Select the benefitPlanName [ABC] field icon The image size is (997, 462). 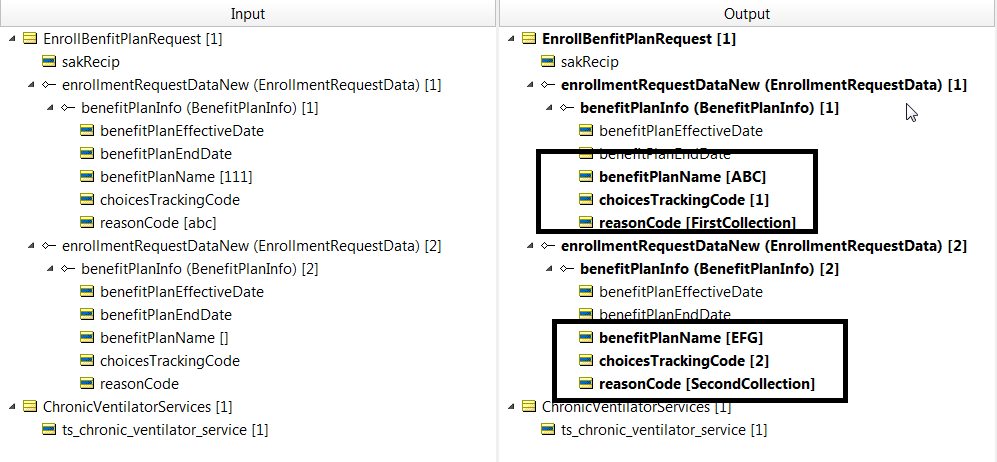(x=586, y=177)
